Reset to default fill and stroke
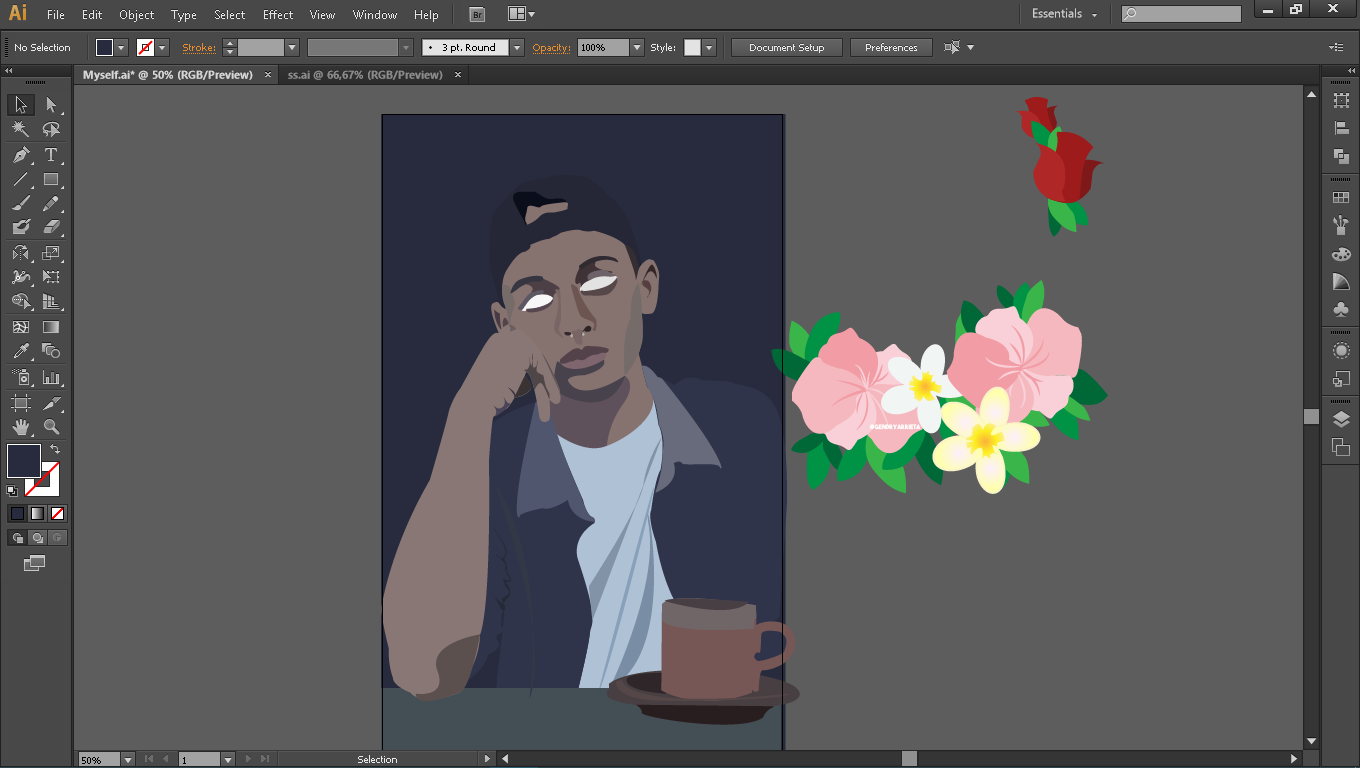Screen dimensions: 1360x768 point(12,491)
